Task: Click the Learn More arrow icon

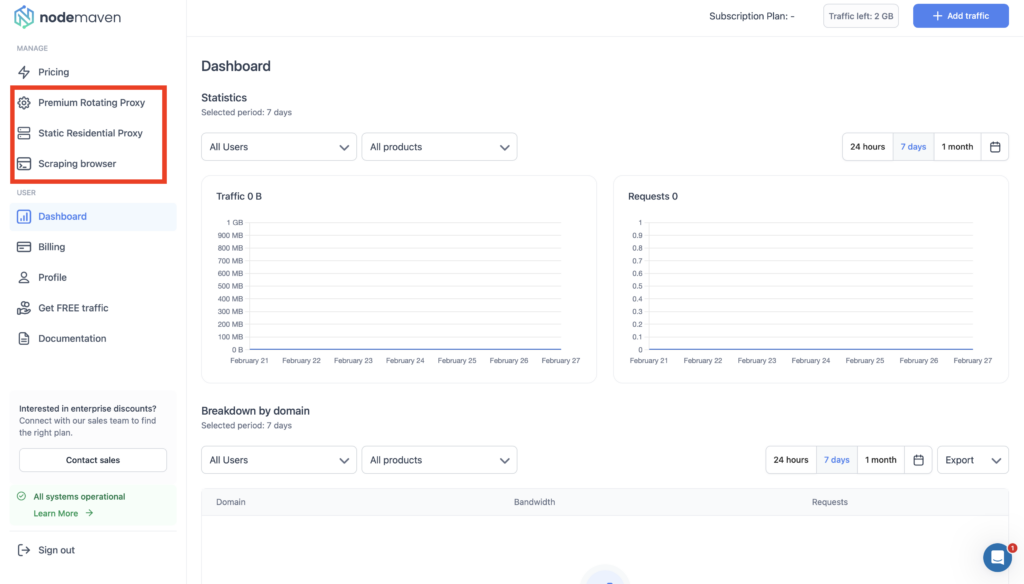Action: coord(89,513)
